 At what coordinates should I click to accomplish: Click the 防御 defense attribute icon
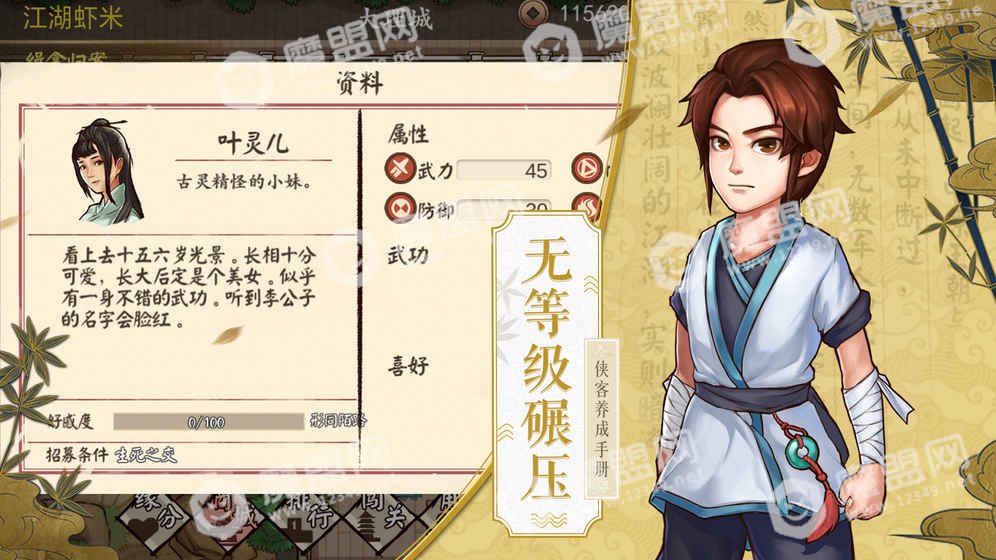[400, 208]
